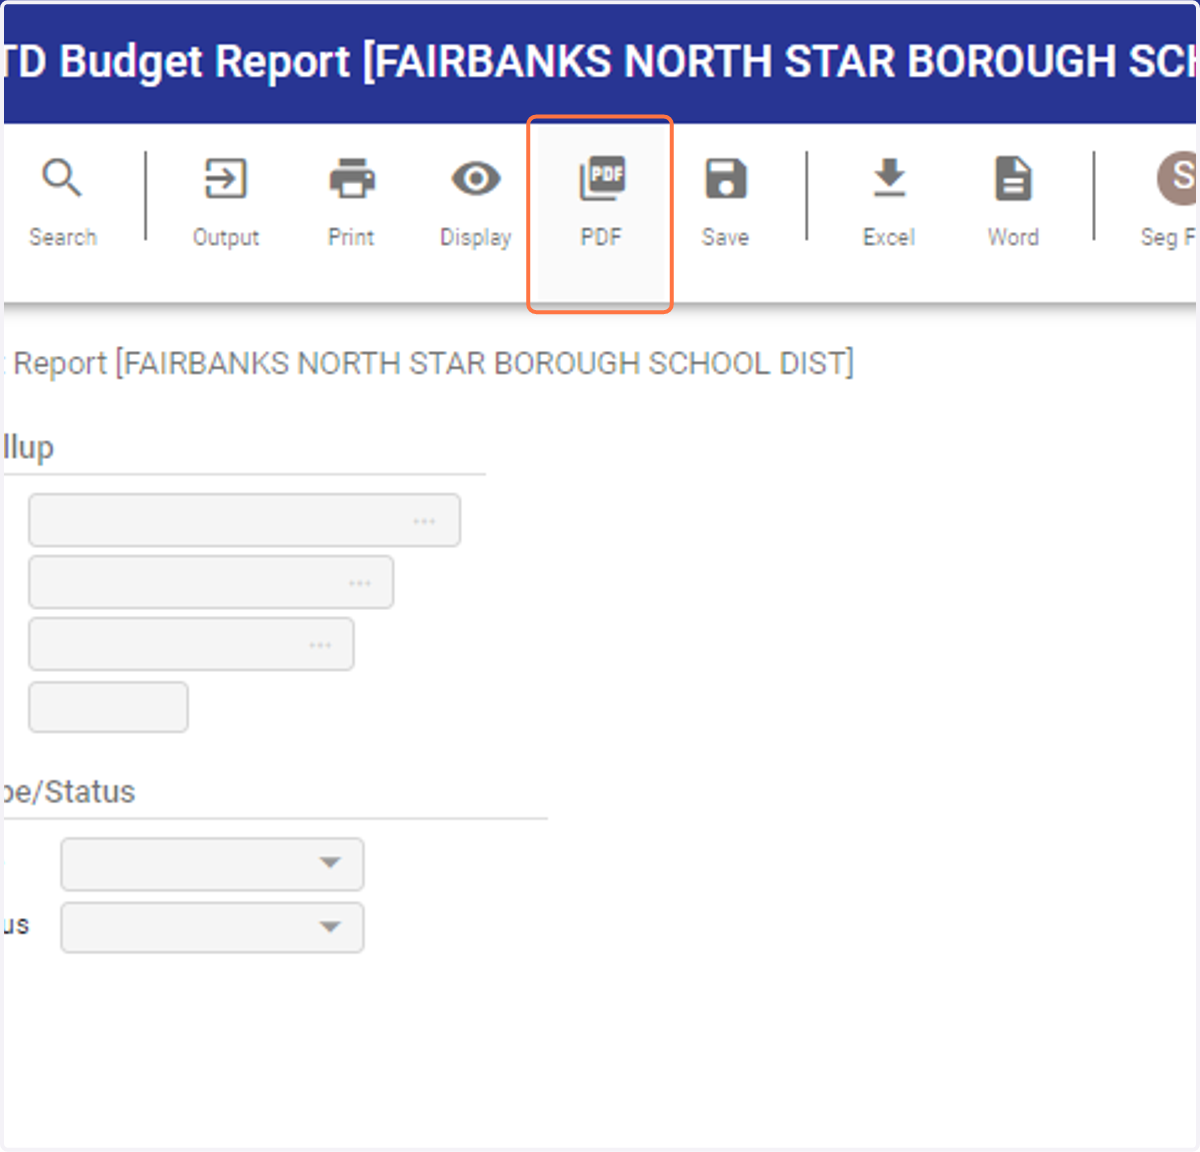This screenshot has height=1152, width=1200.
Task: Open the Status dropdown arrow
Action: [330, 927]
